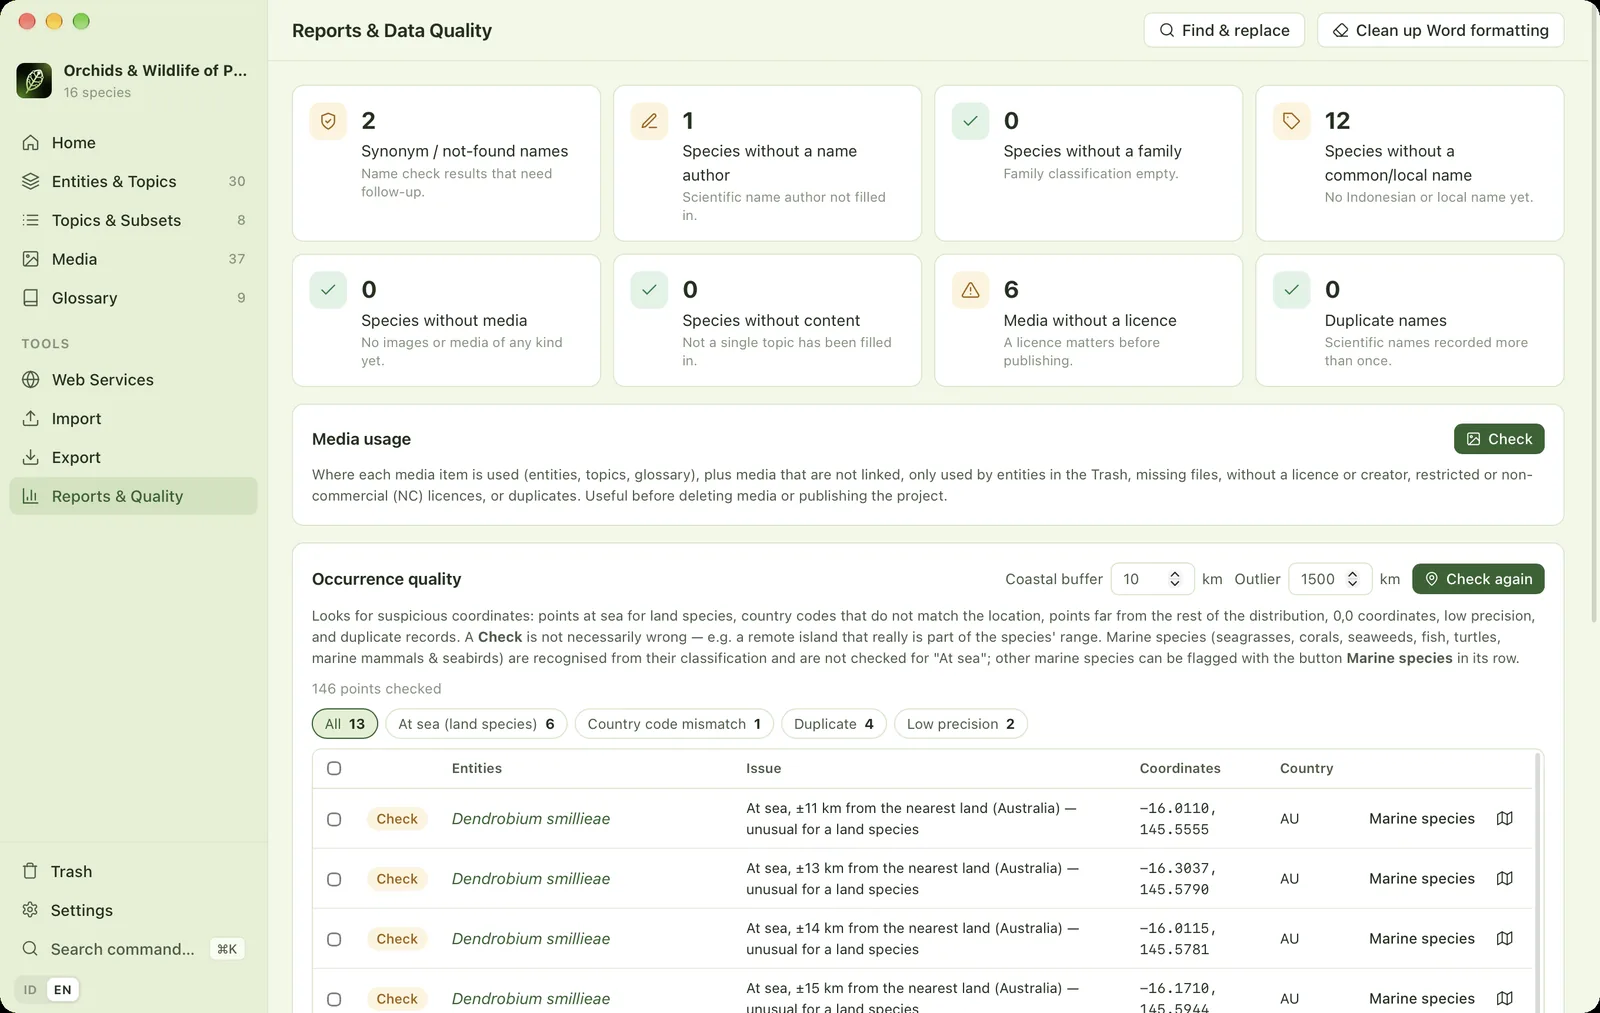1600x1013 pixels.
Task: Tick the checkbox for the ±14 km Dendrobium smillieae row
Action: point(334,939)
